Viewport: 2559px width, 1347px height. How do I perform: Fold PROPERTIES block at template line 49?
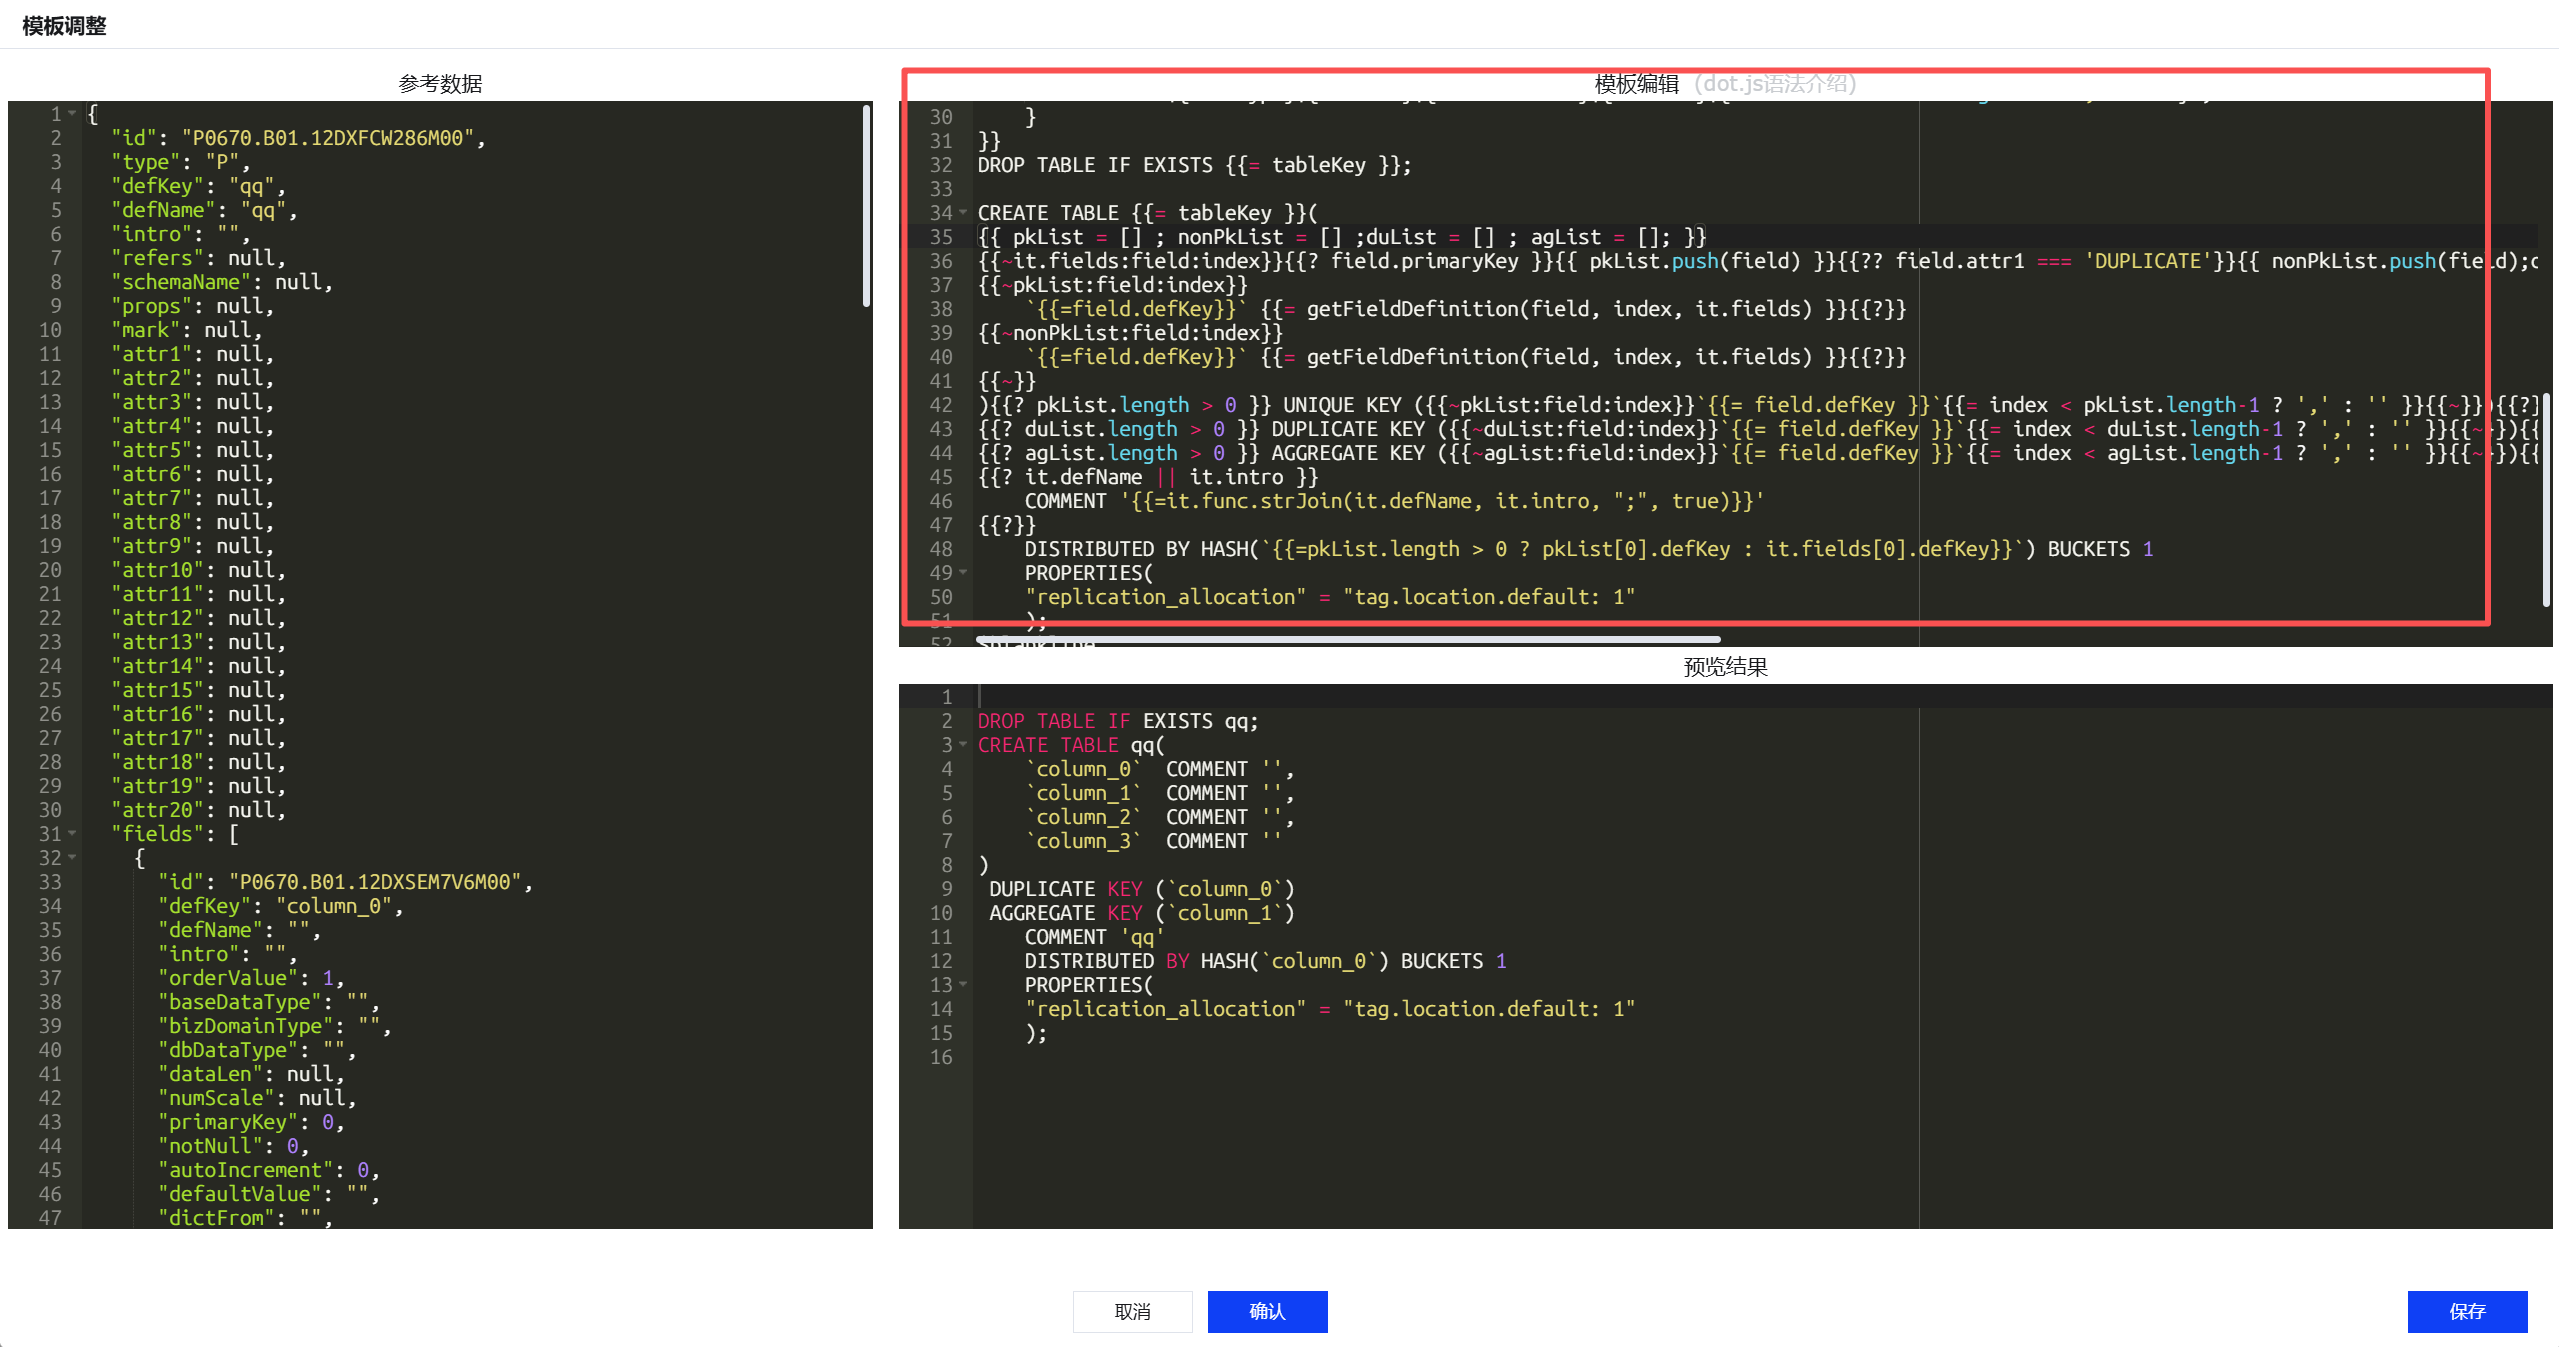tap(963, 573)
